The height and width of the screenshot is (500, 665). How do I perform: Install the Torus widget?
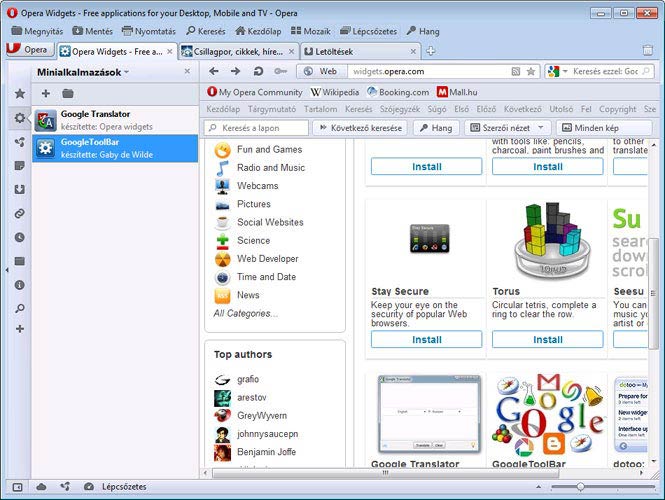(548, 339)
